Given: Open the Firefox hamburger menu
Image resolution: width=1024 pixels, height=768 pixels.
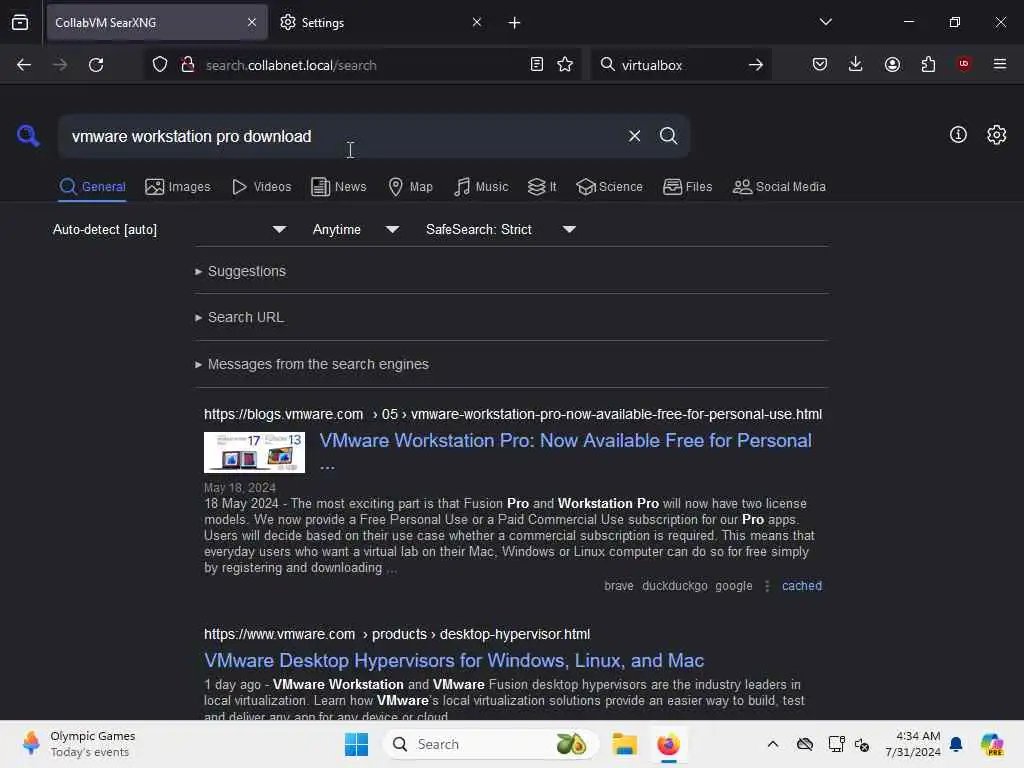Looking at the screenshot, I should coord(999,64).
